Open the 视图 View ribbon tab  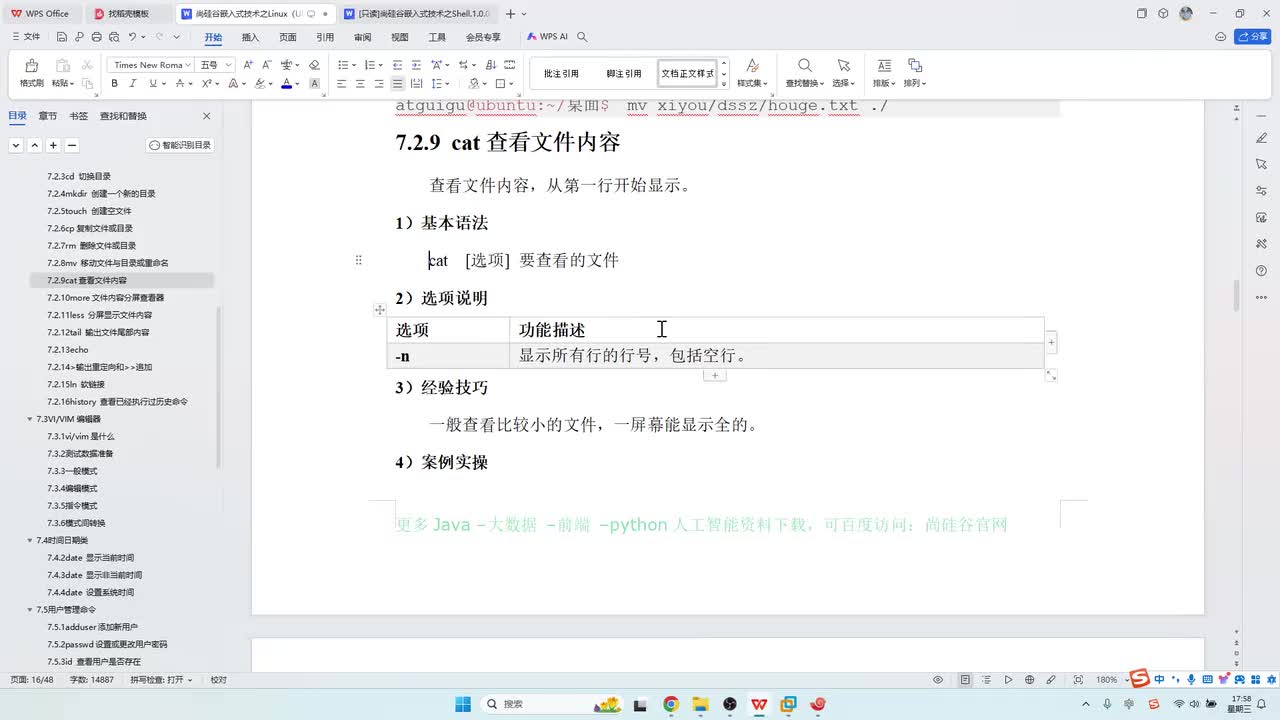(400, 37)
